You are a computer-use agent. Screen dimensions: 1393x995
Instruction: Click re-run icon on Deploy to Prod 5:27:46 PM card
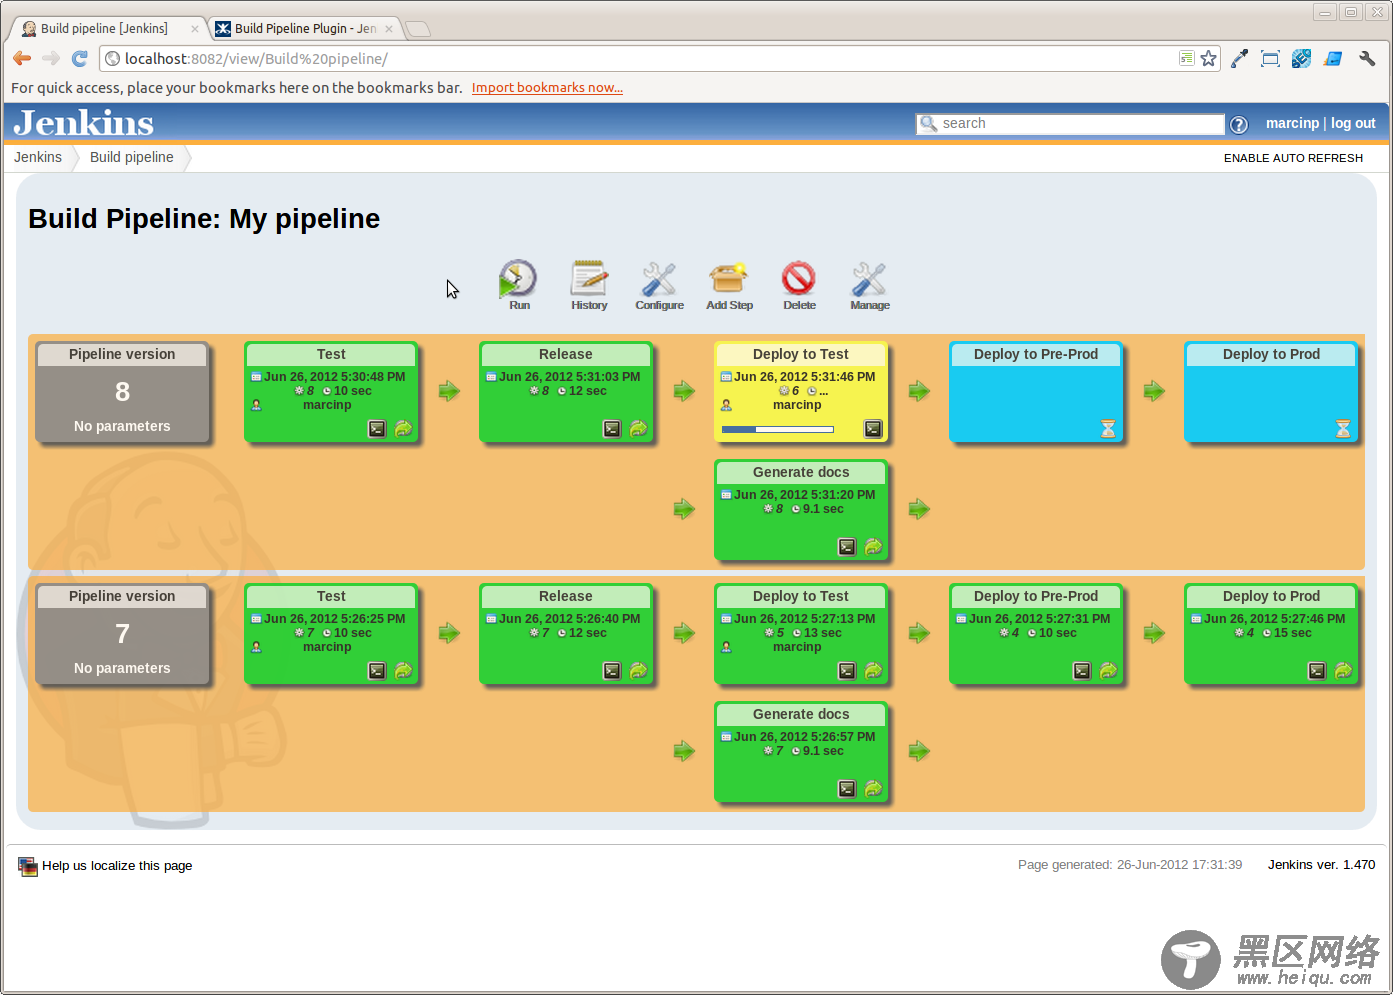click(1343, 671)
